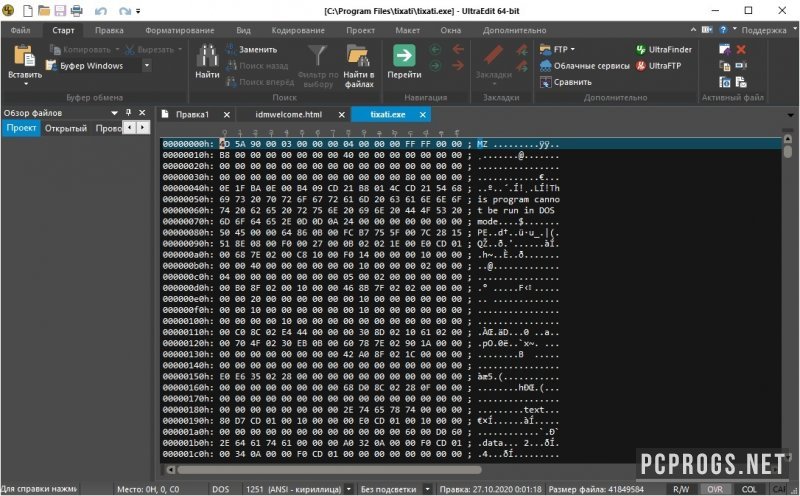This screenshot has height=496, width=800.
Task: Click the Вставить paste icon
Action: 24,56
